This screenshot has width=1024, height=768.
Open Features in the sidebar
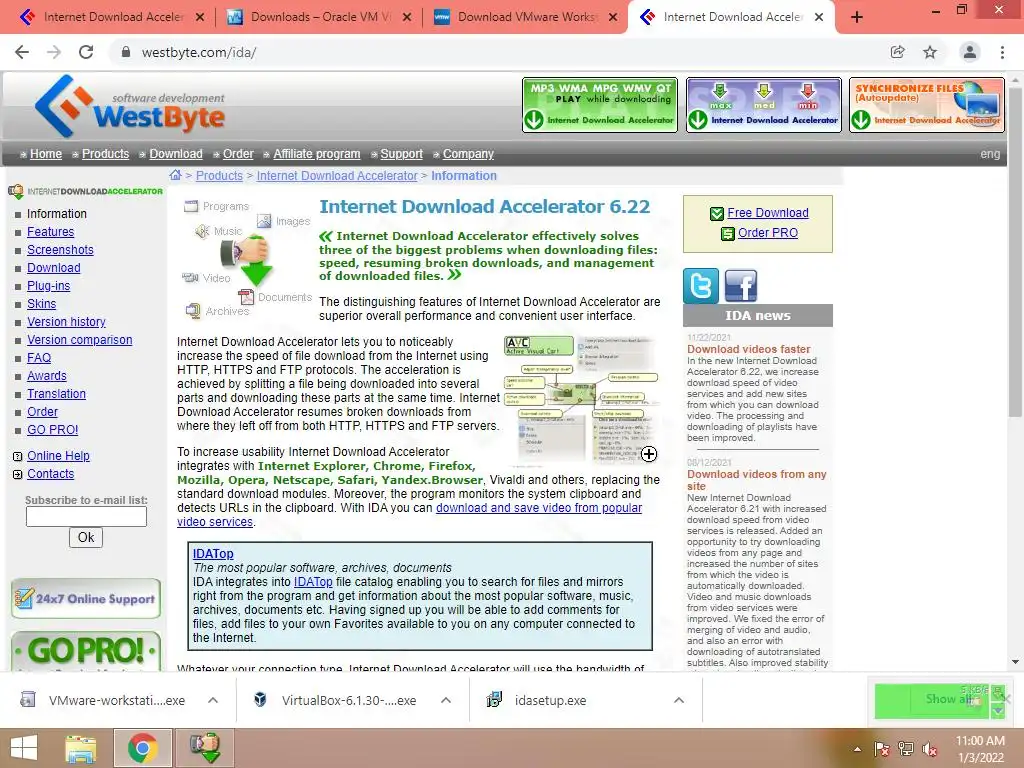(50, 232)
